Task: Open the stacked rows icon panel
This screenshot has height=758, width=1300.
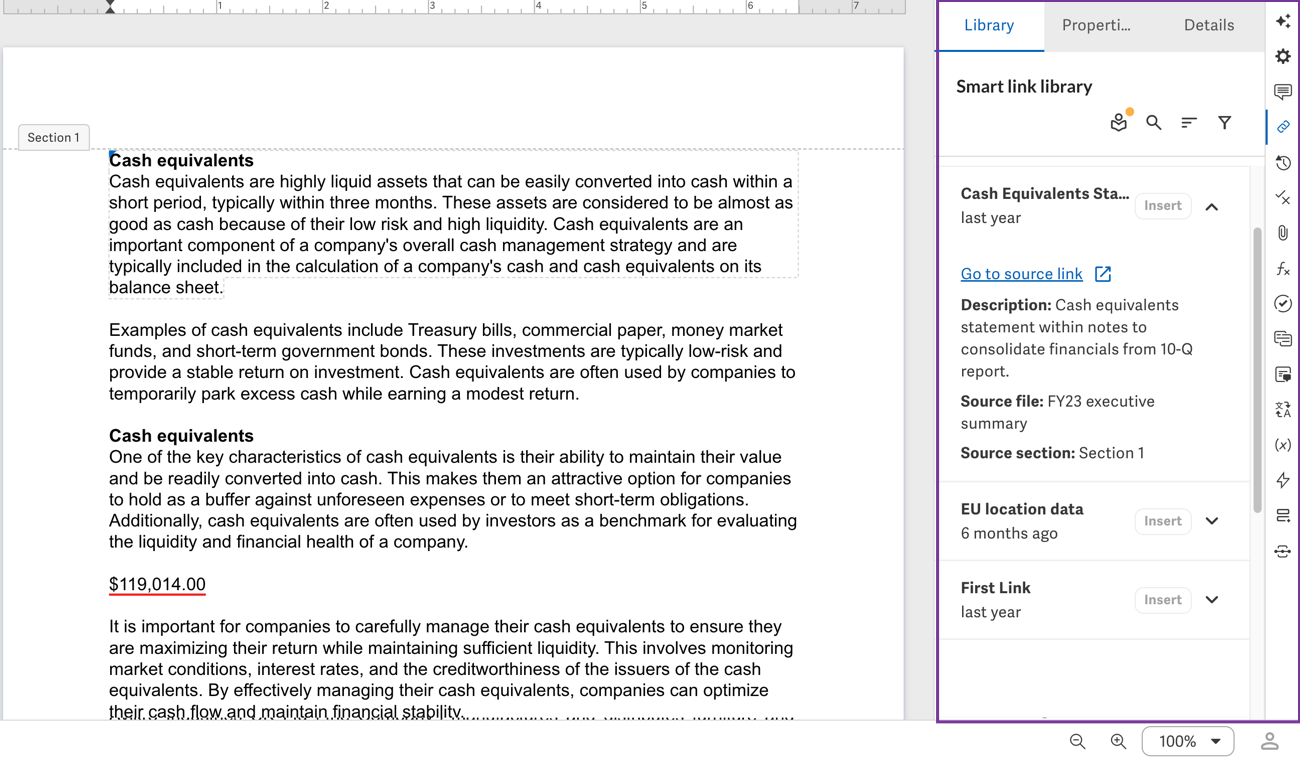Action: click(x=1283, y=516)
